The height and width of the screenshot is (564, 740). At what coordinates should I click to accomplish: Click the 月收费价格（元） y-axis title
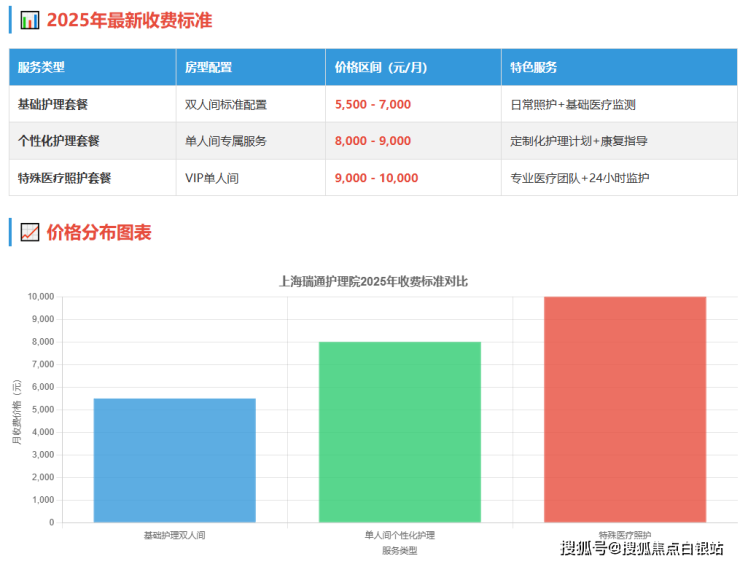16,410
